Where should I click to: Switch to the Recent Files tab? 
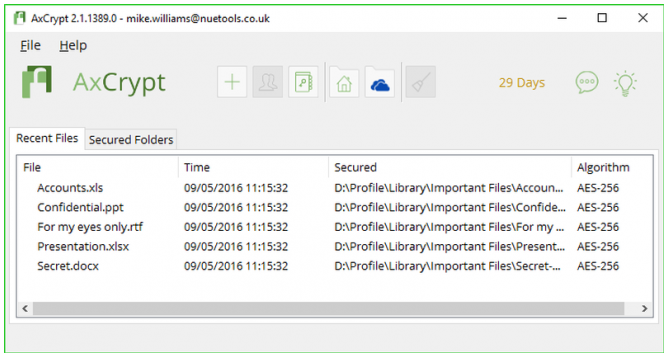point(47,138)
